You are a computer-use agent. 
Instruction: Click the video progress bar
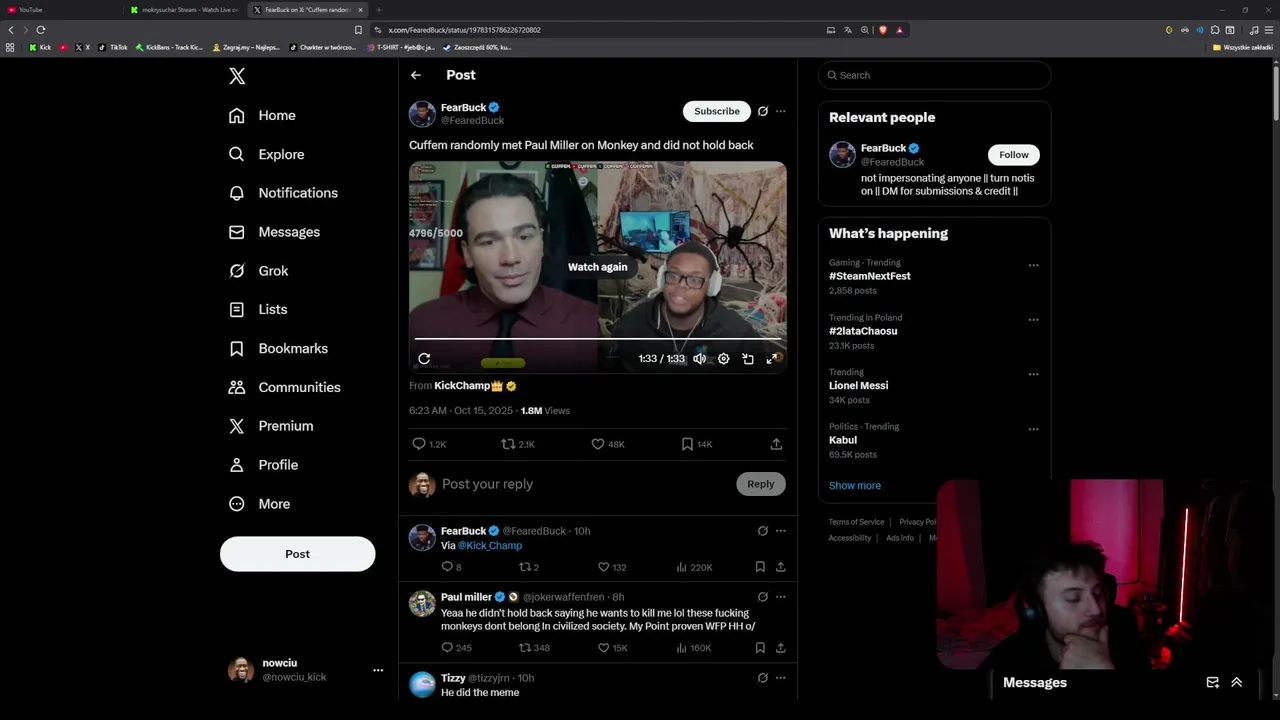[x=598, y=340]
